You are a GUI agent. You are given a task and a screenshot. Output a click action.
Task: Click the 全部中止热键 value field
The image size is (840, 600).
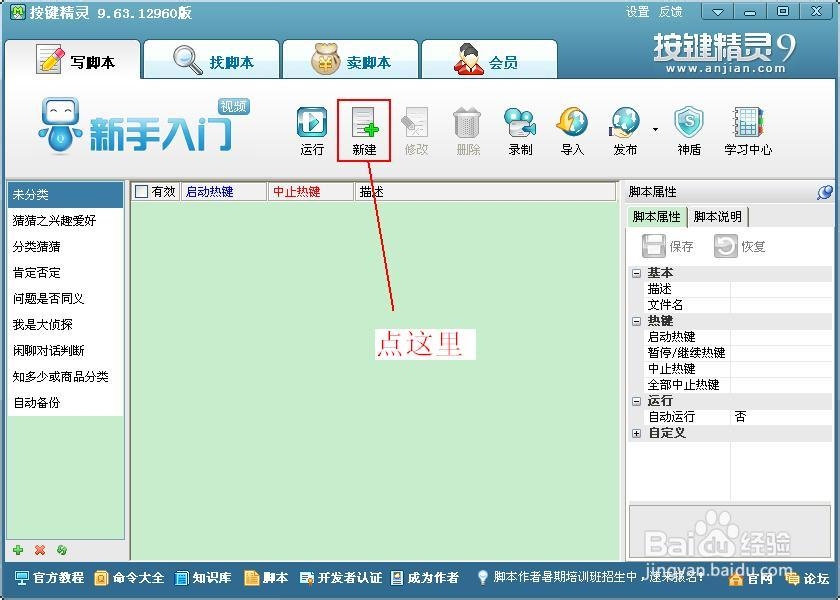coord(781,385)
